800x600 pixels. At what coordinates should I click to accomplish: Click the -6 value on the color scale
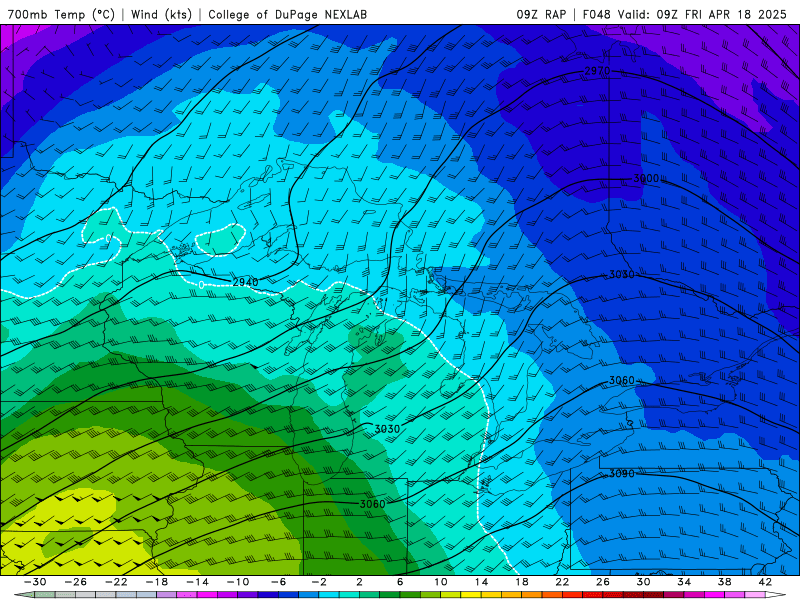coord(279,582)
